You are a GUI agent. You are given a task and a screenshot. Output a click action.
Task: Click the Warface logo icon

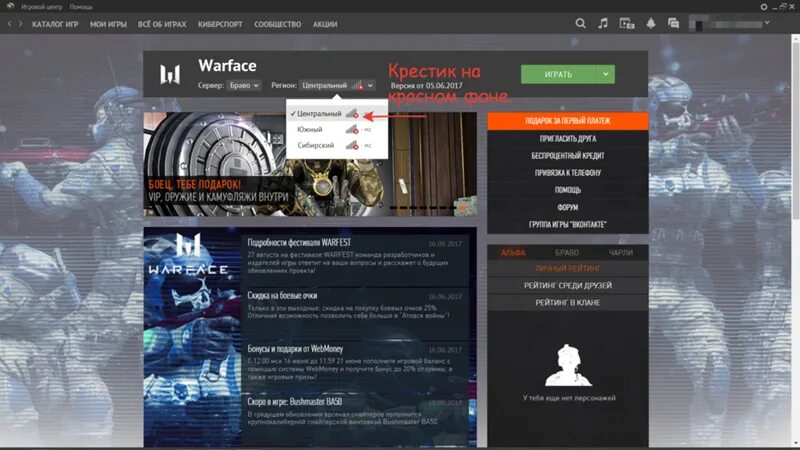[170, 74]
